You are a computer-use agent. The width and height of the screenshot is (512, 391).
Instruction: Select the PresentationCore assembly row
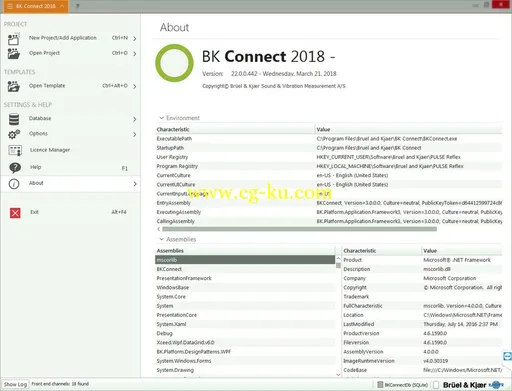click(245, 315)
